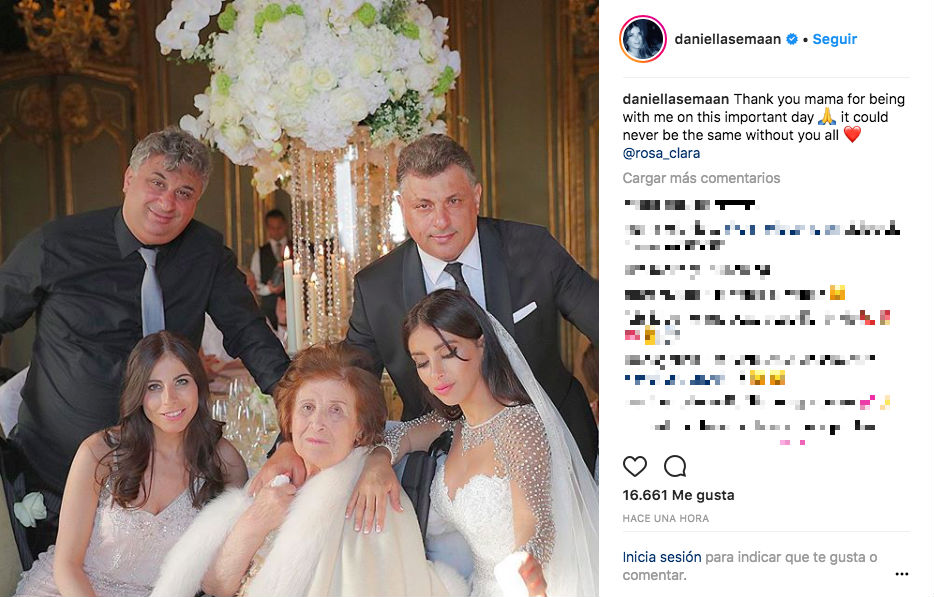Open the three-dot more options menu
934x597 pixels.
(902, 574)
